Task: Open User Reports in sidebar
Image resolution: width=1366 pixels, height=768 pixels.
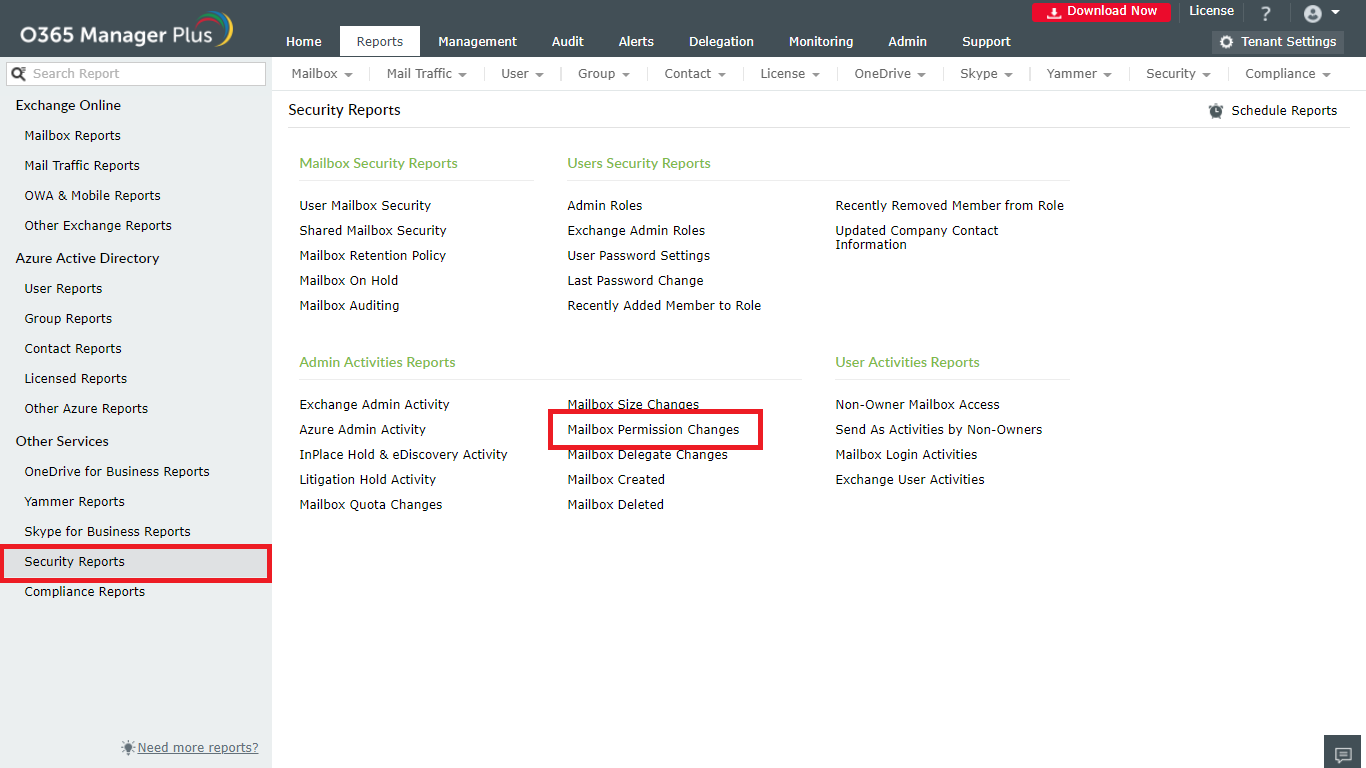Action: click(x=64, y=289)
